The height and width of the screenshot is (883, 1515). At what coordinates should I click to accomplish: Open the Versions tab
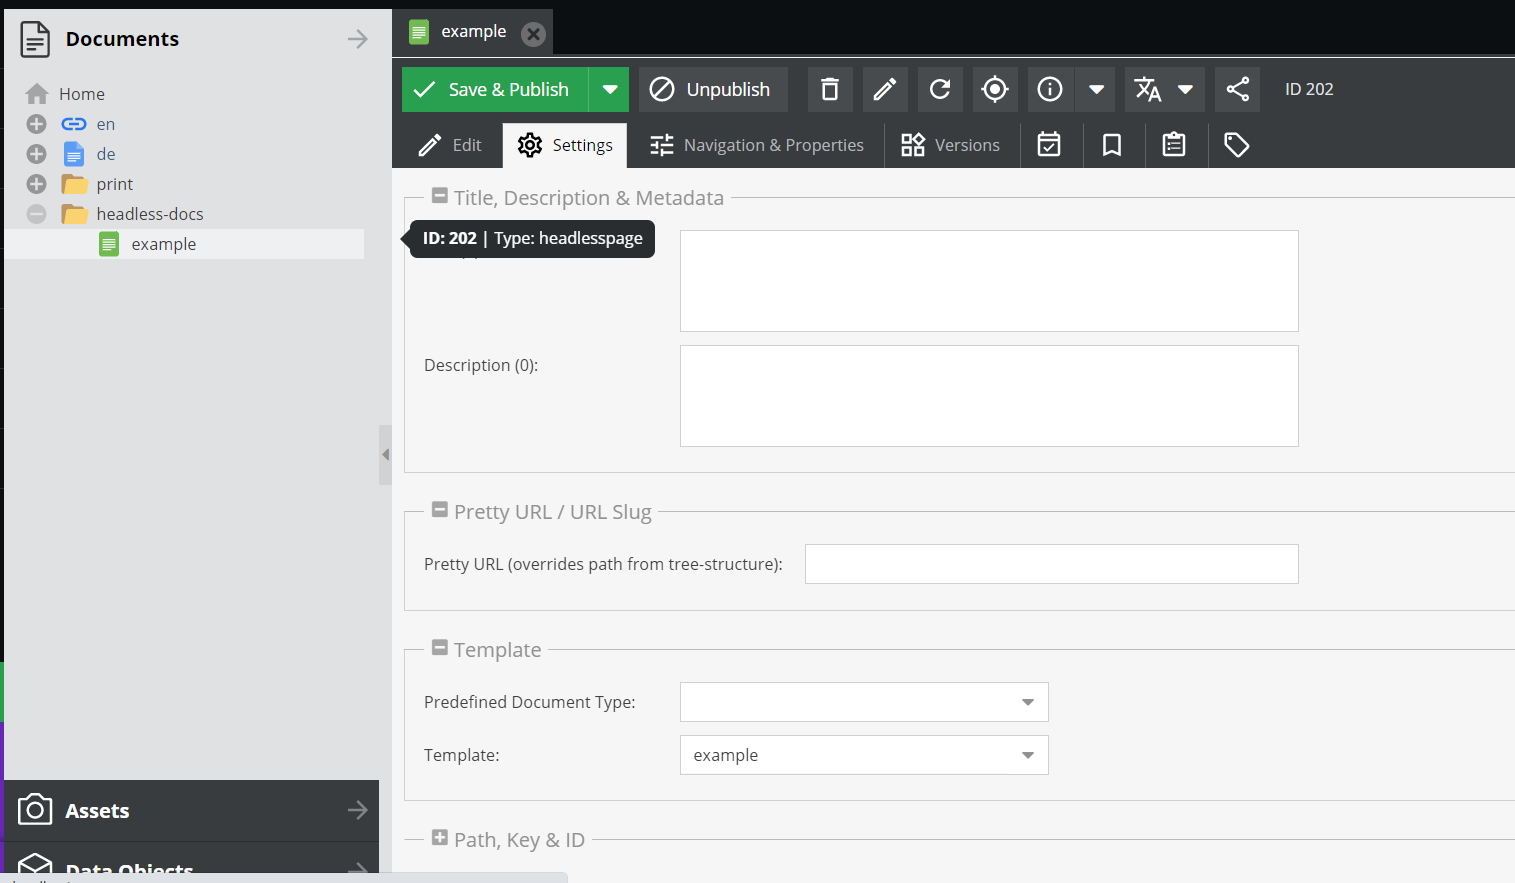coord(950,145)
